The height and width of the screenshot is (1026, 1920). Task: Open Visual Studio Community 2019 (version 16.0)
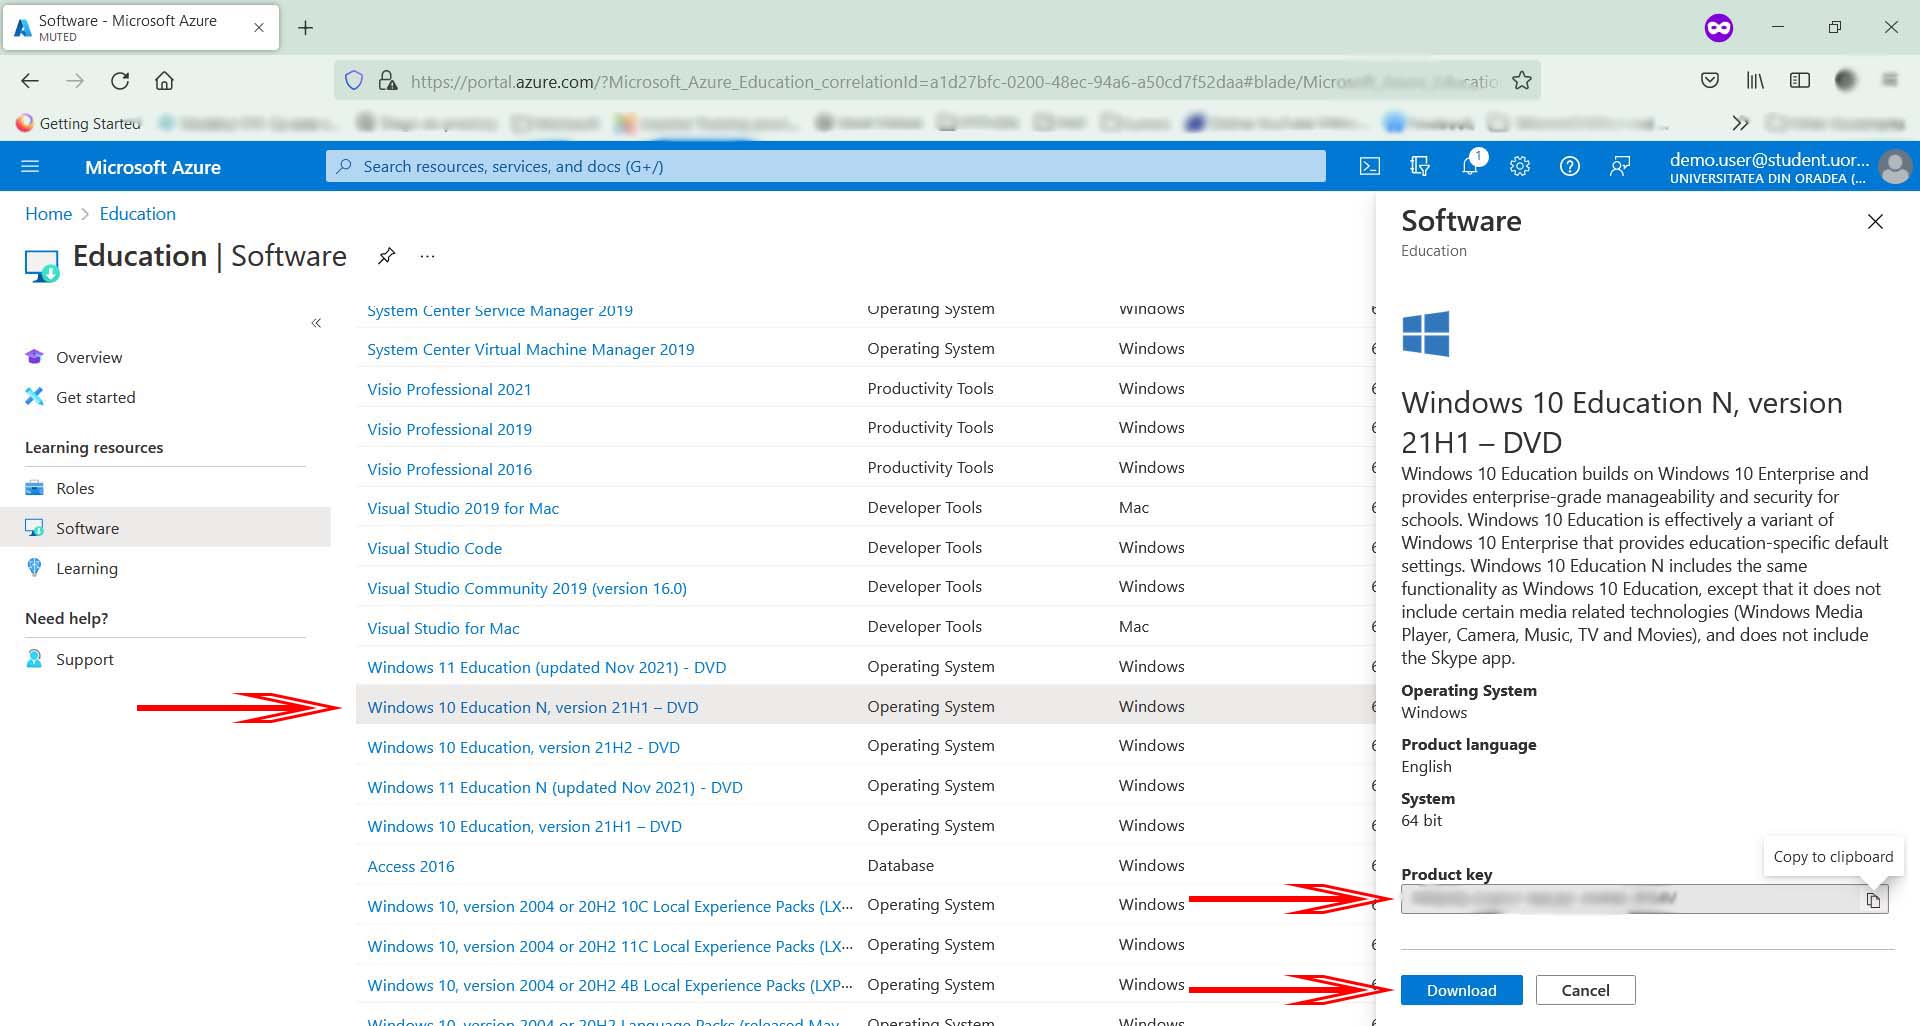526,588
